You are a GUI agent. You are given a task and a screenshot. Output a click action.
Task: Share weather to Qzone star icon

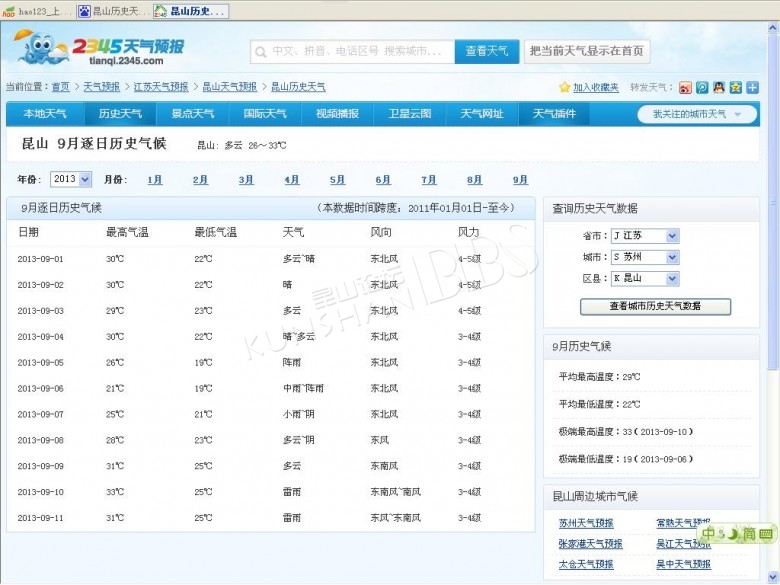[736, 88]
